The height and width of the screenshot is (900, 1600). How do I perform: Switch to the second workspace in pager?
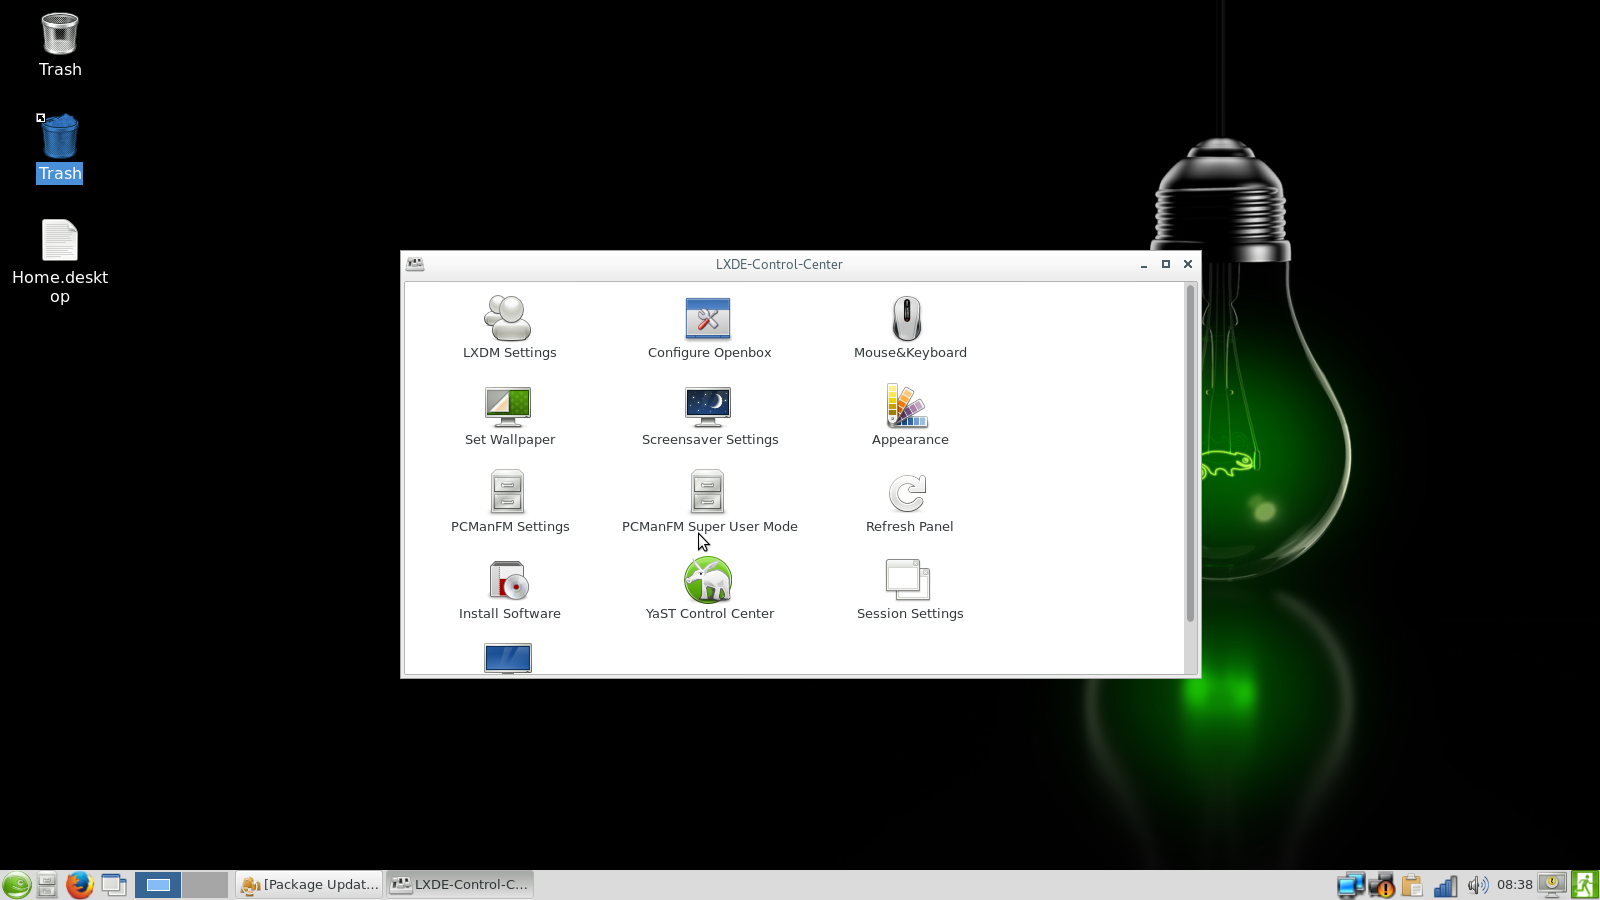[x=205, y=885]
